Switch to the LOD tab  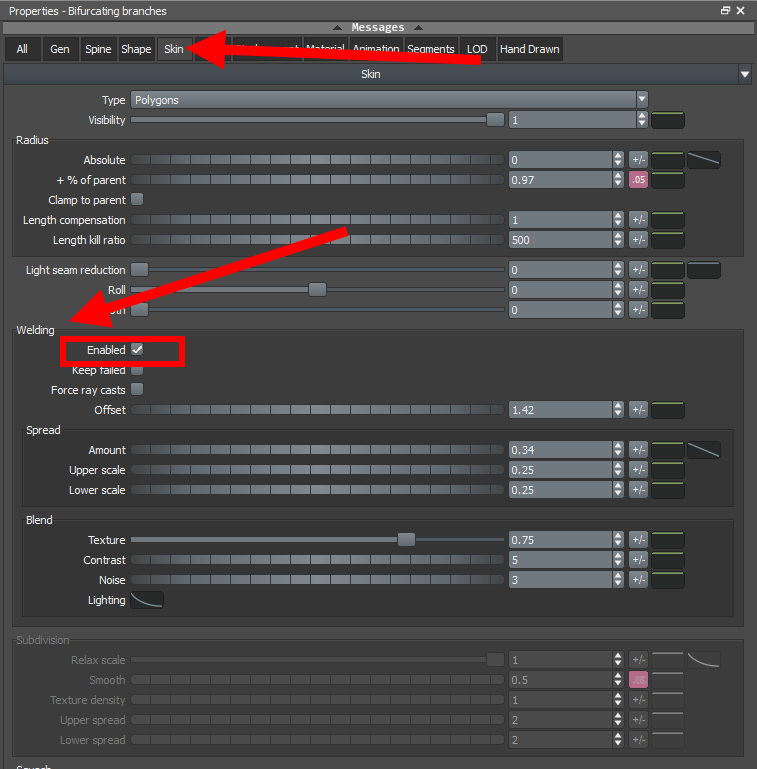(x=477, y=49)
